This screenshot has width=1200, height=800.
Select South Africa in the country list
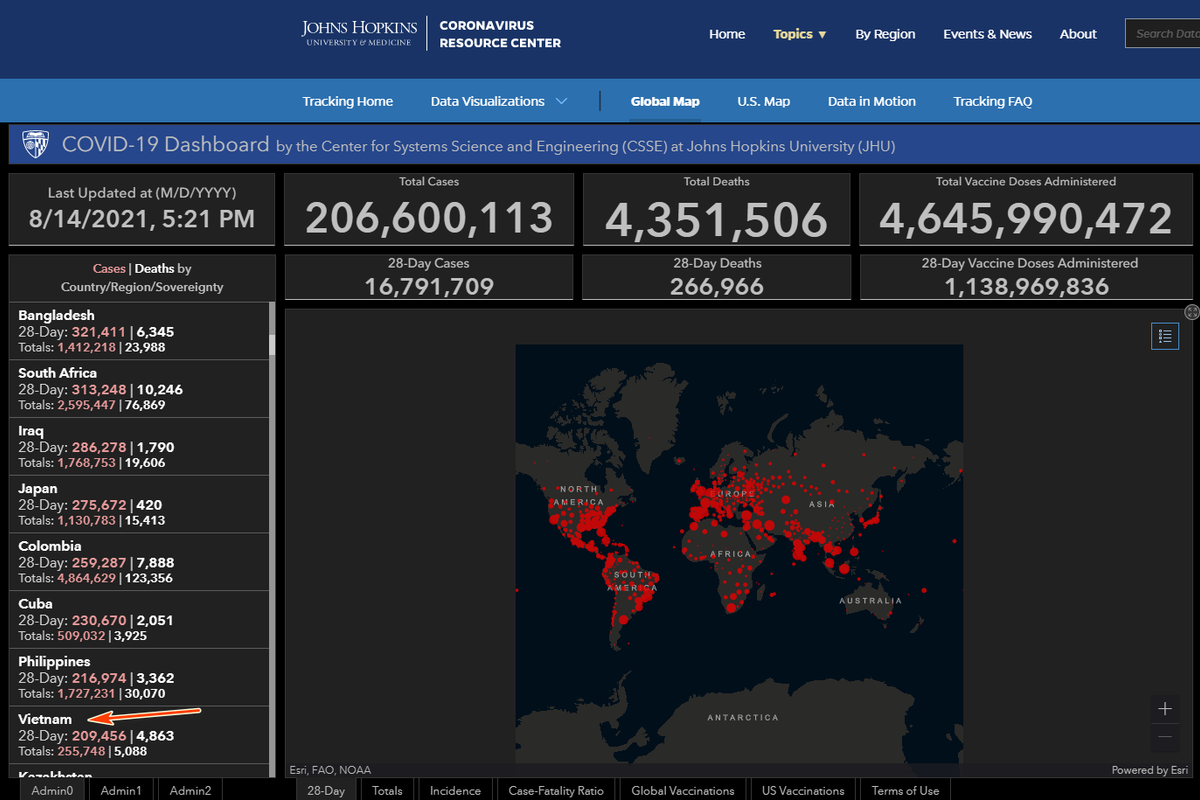tap(139, 389)
